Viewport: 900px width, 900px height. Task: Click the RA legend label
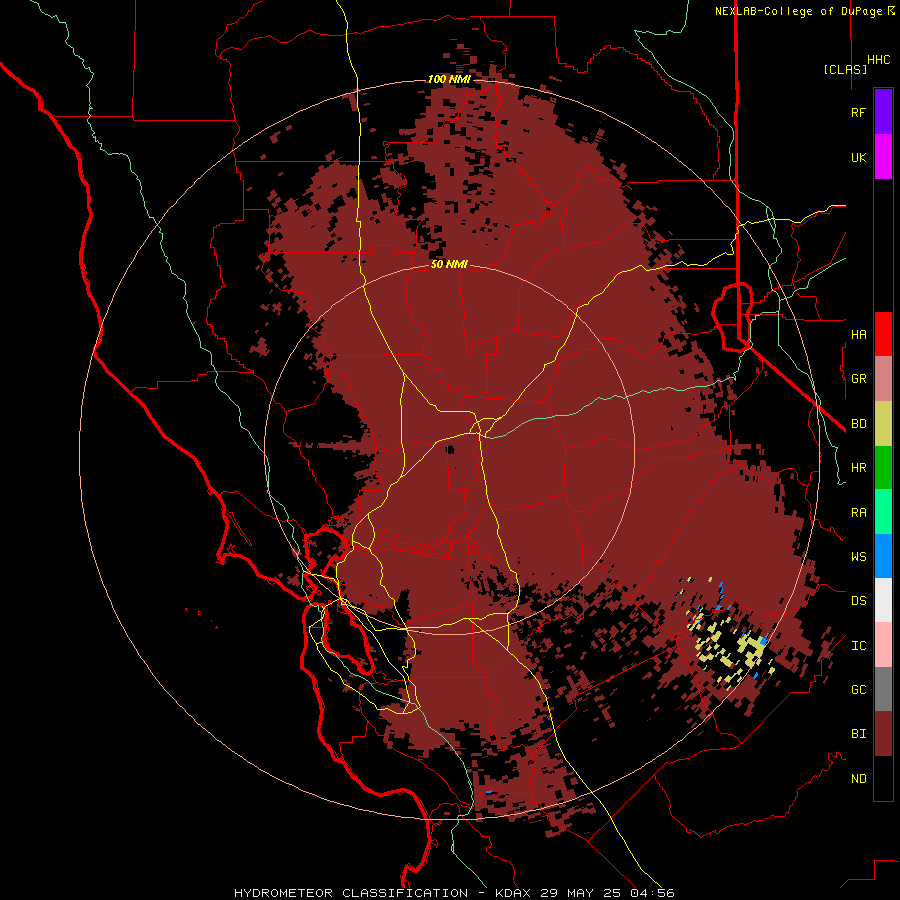point(858,513)
